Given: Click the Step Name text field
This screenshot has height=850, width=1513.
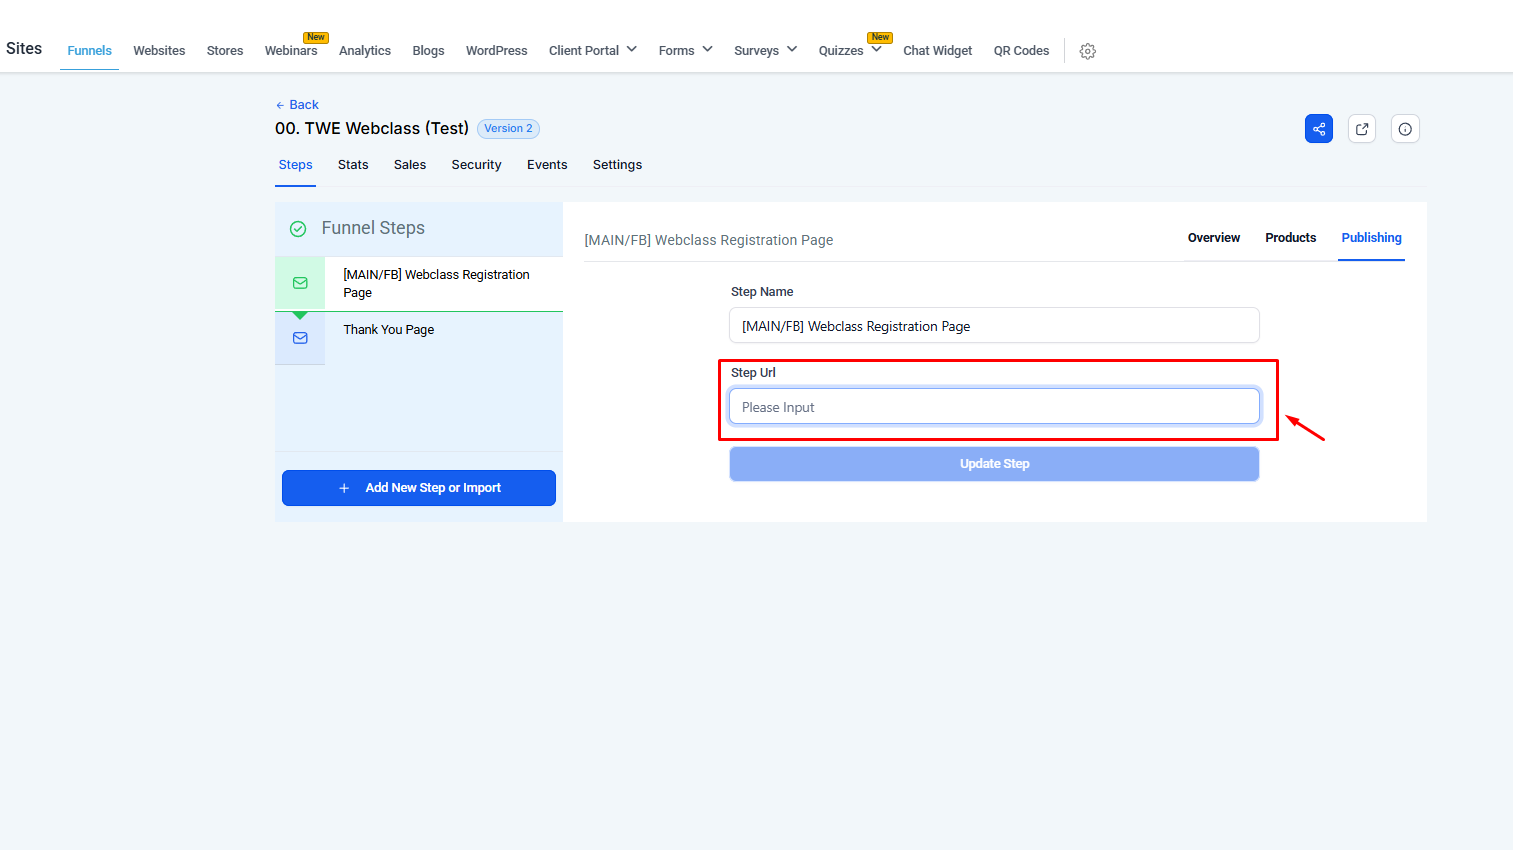Looking at the screenshot, I should click(x=993, y=326).
